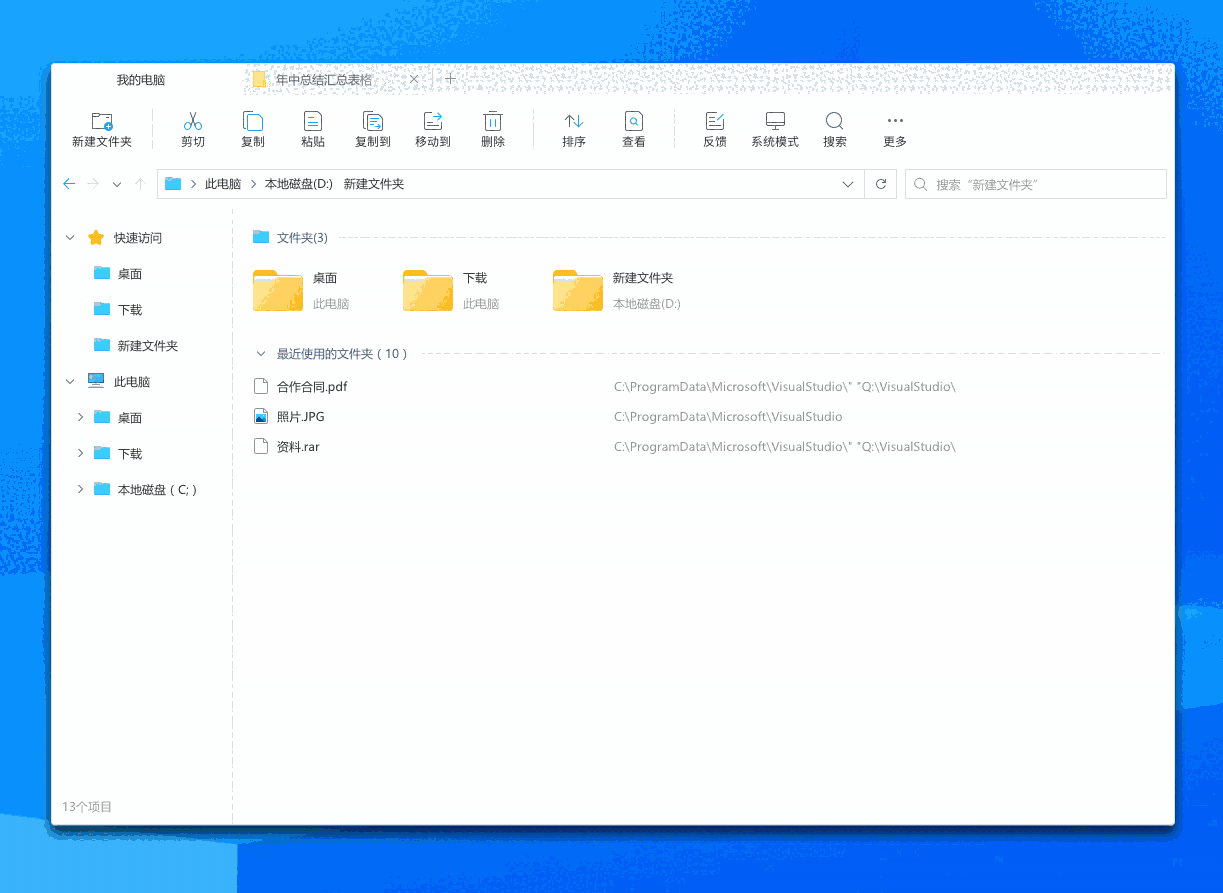Switch to the 年中总结汇总表格 tab
Viewport: 1223px width, 893px height.
coord(324,79)
